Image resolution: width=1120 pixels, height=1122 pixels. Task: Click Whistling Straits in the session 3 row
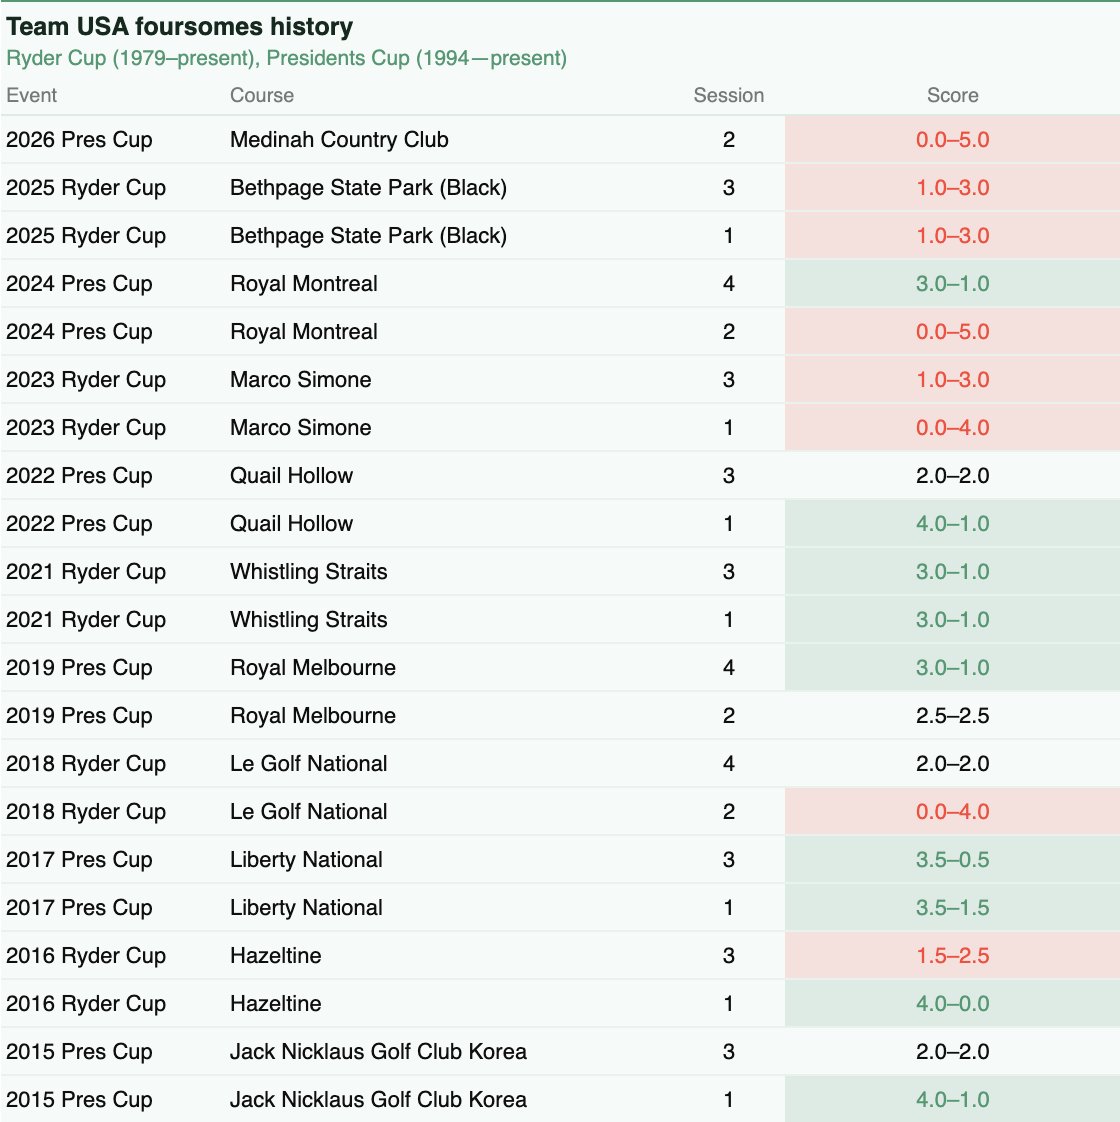(x=308, y=571)
